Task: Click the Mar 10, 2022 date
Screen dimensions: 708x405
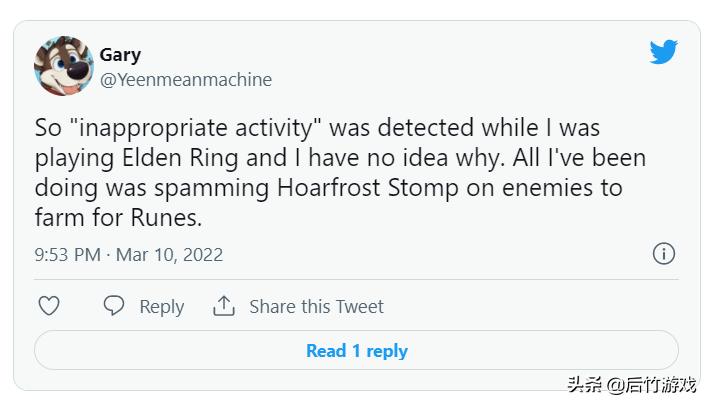Action: (x=169, y=255)
